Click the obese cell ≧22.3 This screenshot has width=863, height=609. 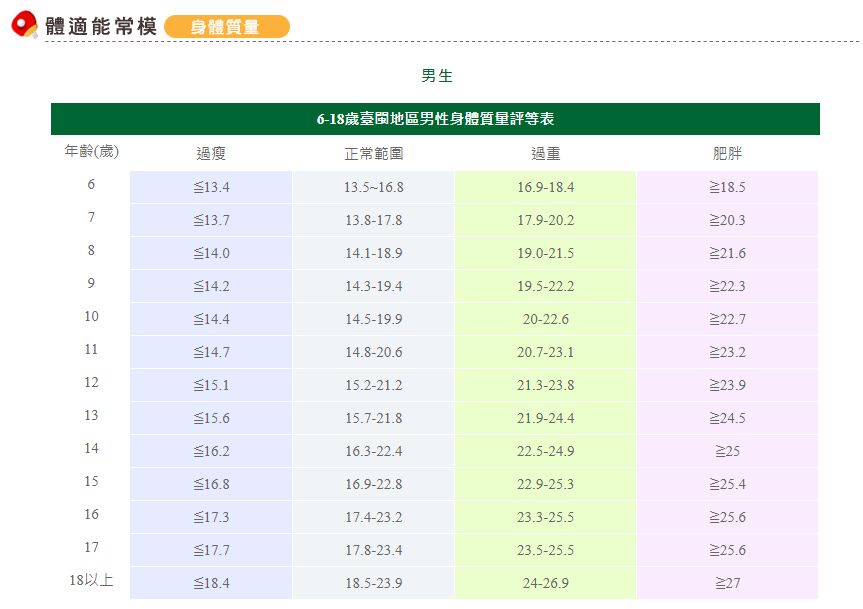pyautogui.click(x=727, y=286)
